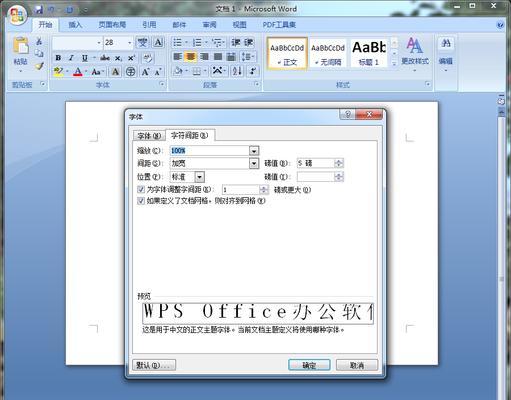The image size is (511, 400).
Task: Open the font name dropdown in the ribbon
Action: [x=99, y=43]
